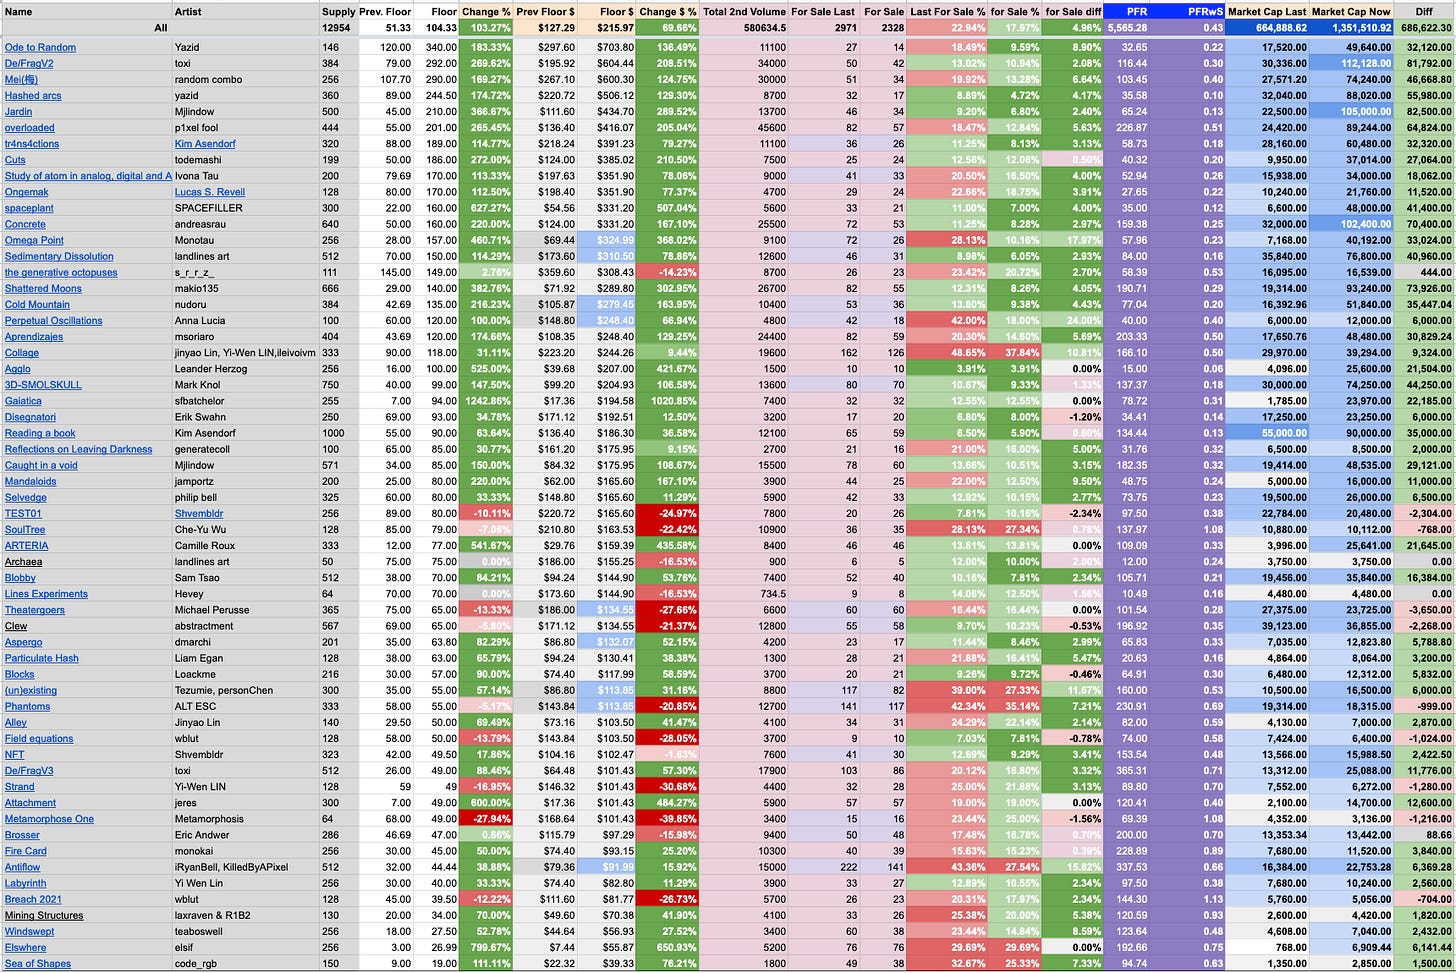This screenshot has height=973, width=1456.
Task: Click De/FragV2 market cap 112,128.00
Action: coord(1351,63)
